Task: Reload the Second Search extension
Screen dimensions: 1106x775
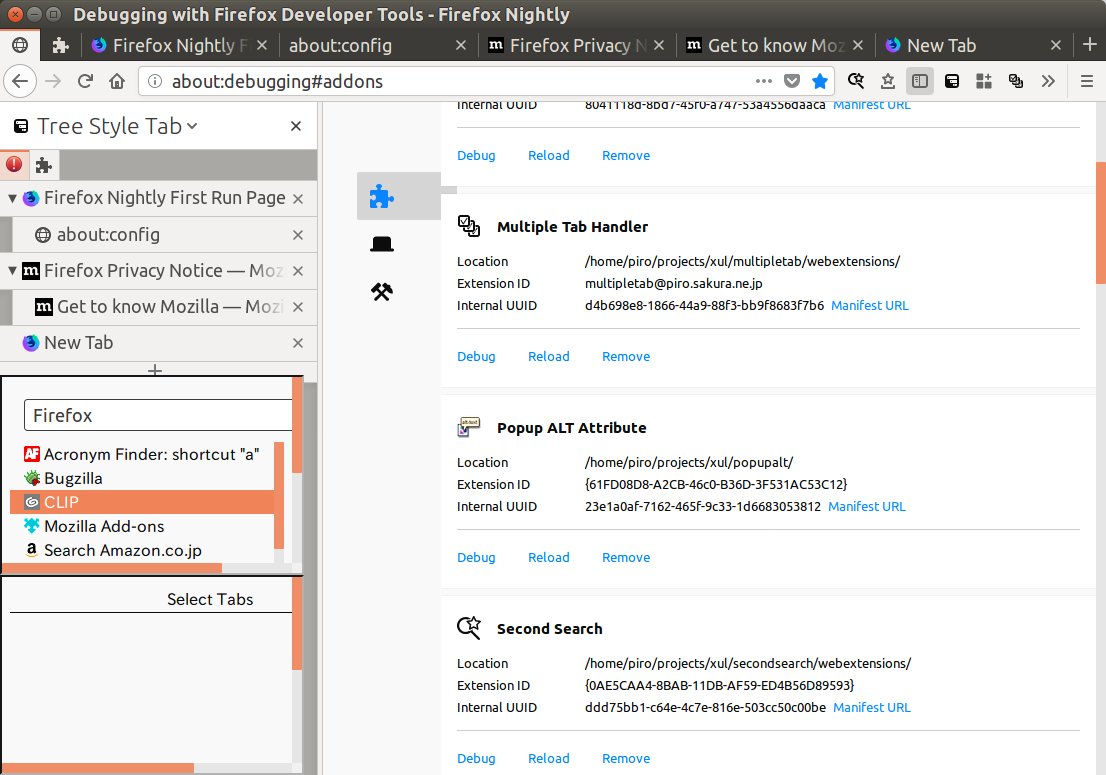Action: click(549, 759)
